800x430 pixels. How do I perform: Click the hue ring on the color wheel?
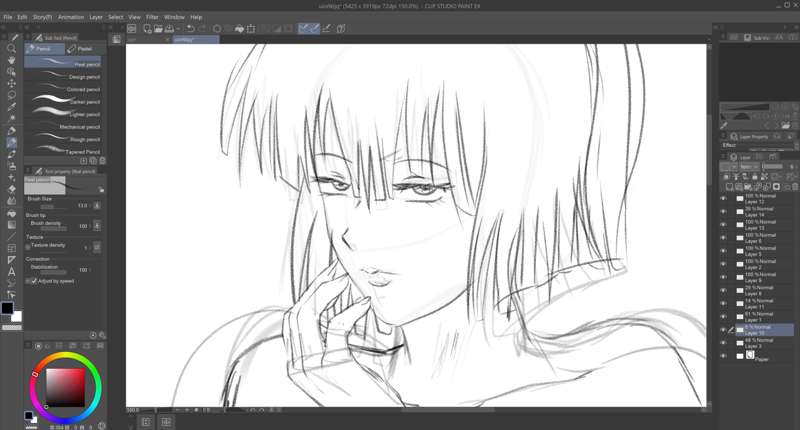(65, 356)
